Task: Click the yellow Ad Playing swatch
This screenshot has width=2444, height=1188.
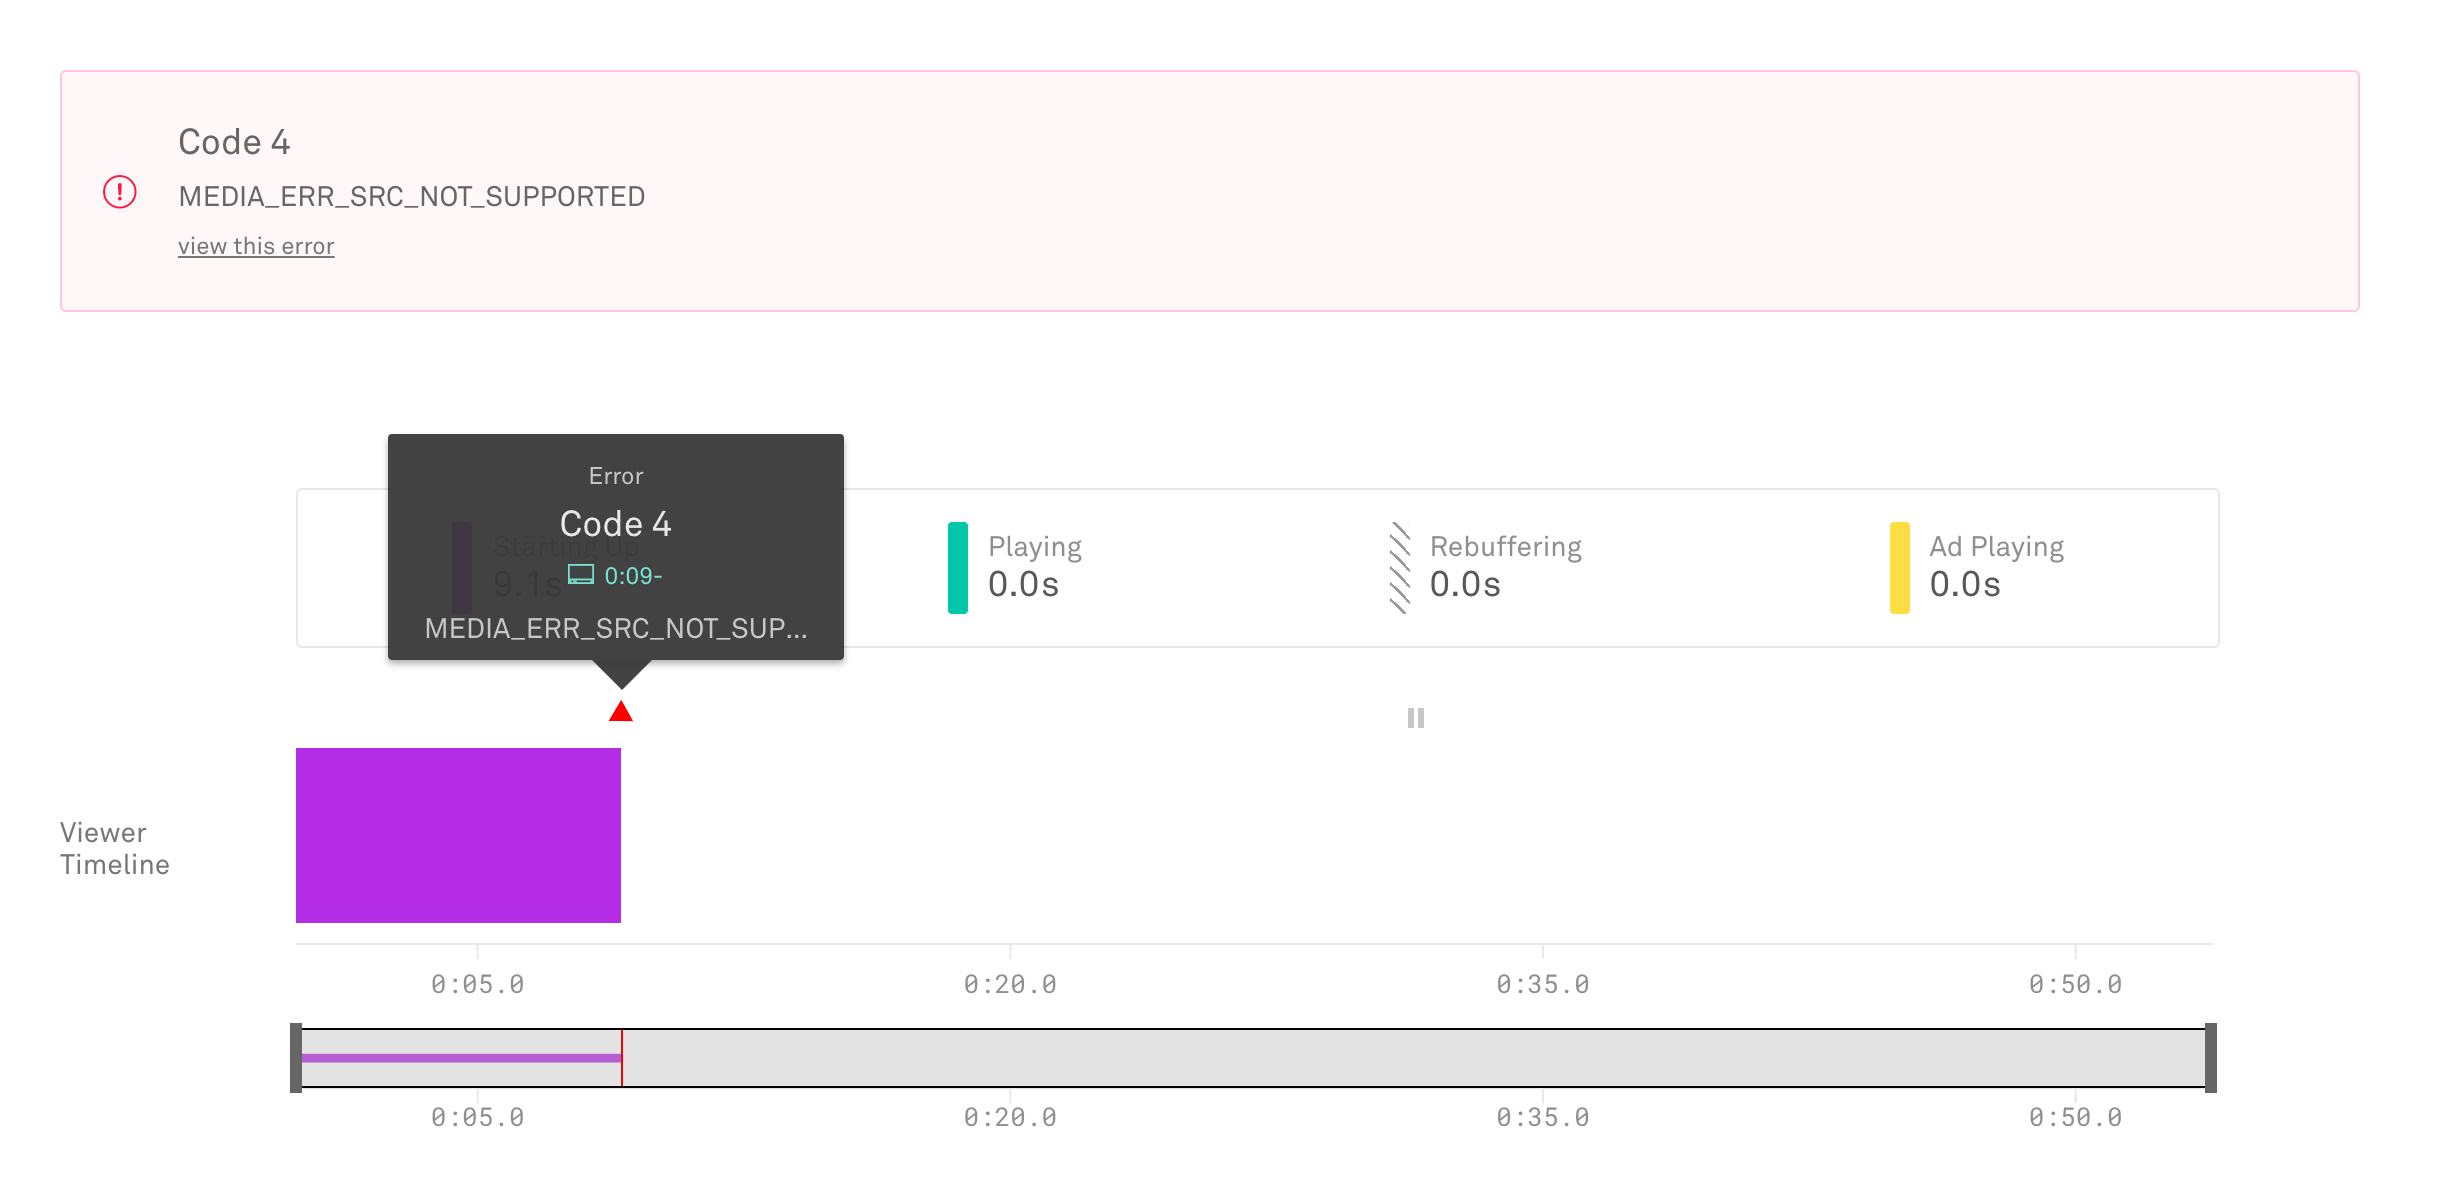Action: tap(1900, 567)
